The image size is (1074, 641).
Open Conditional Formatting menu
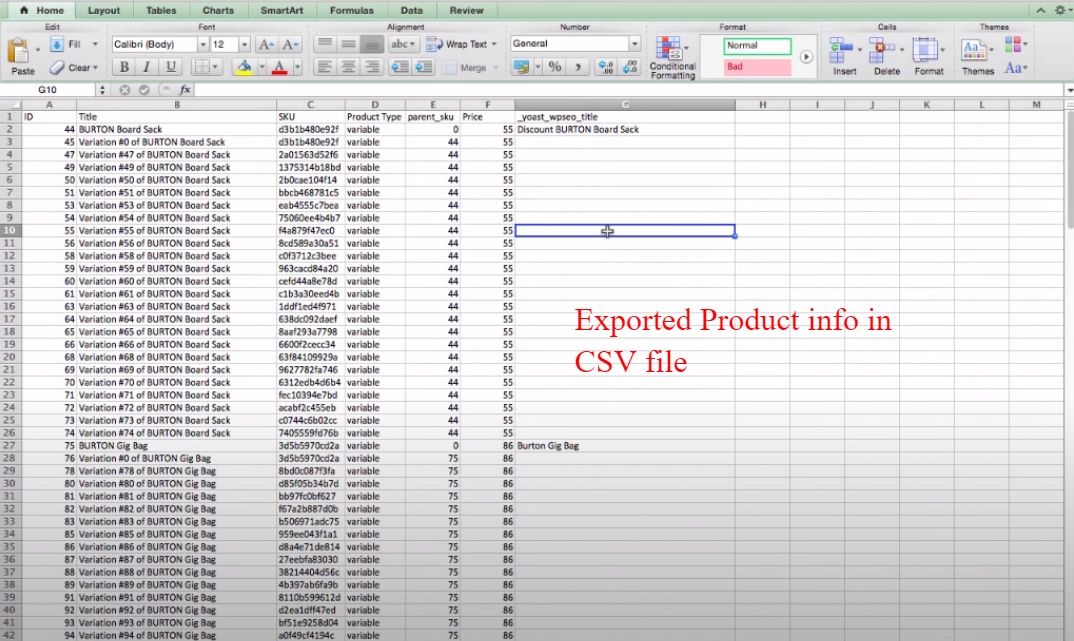(x=672, y=58)
